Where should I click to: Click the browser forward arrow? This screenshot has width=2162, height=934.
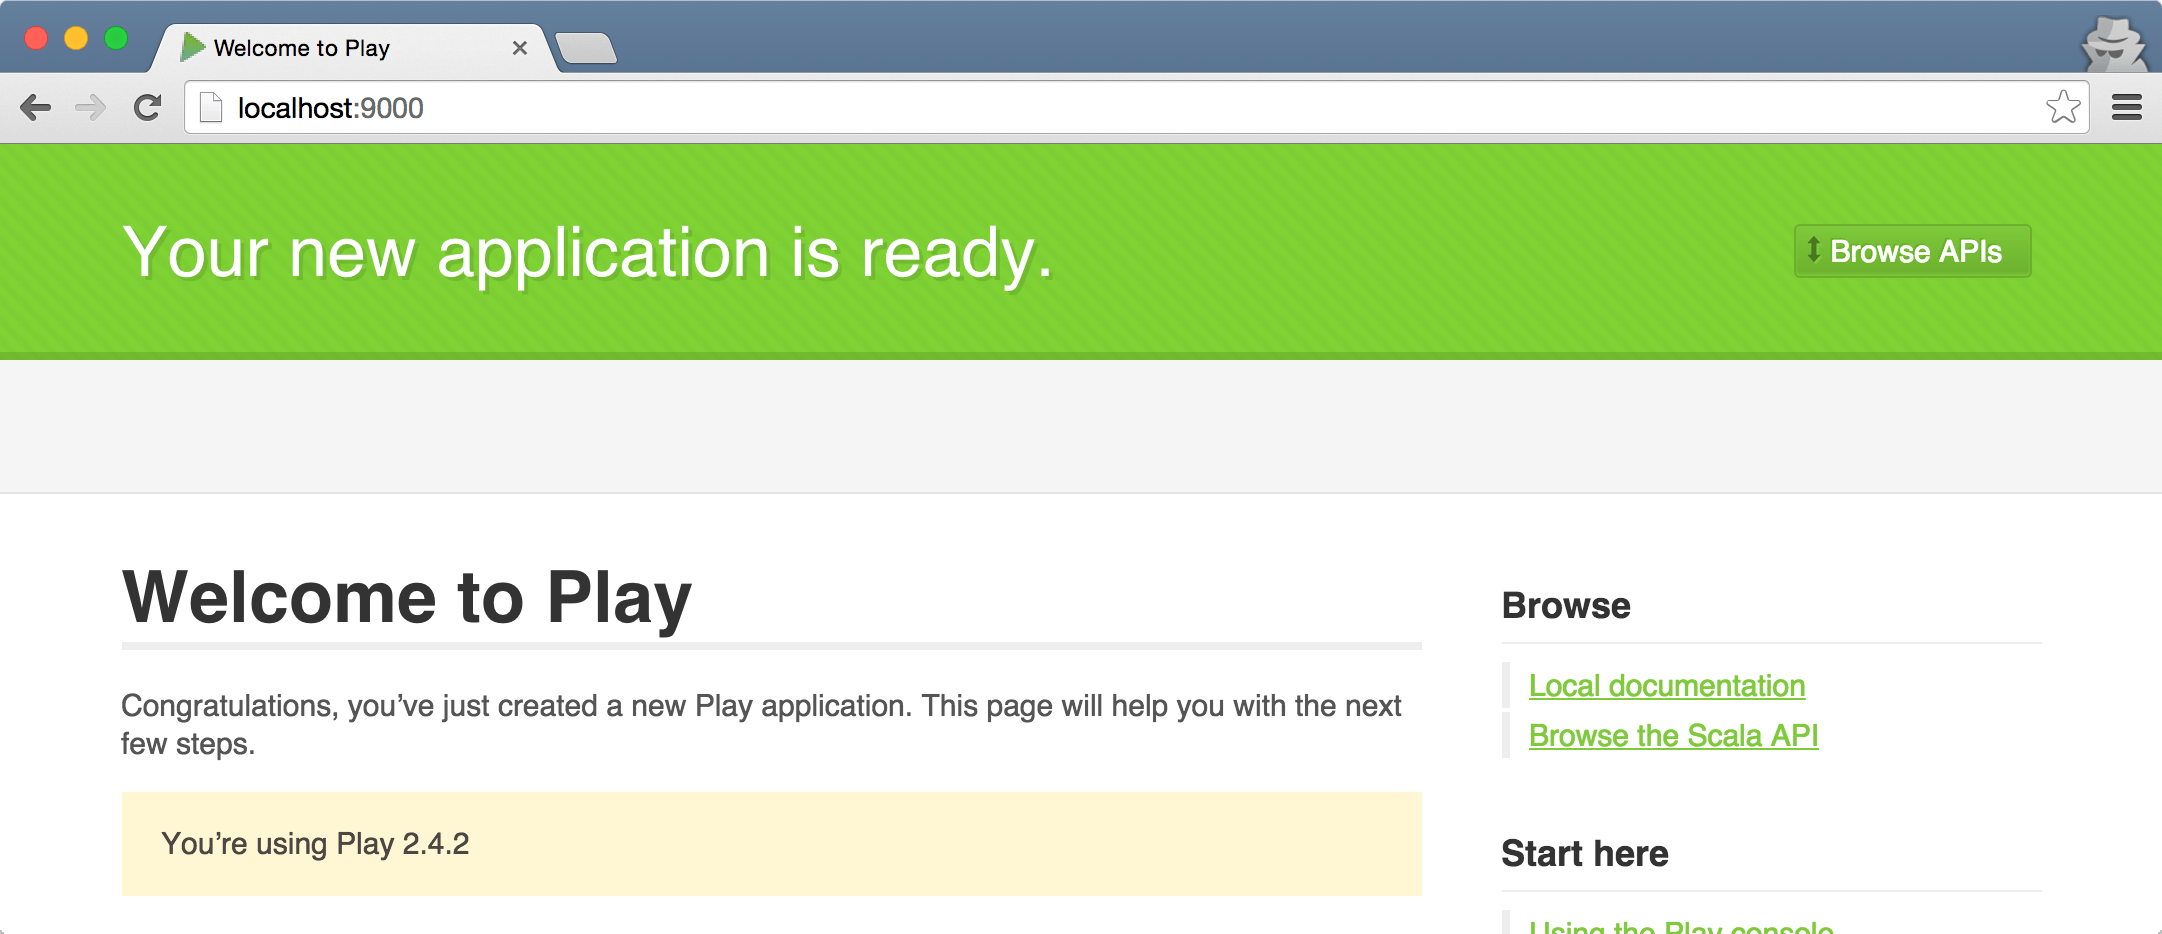pyautogui.click(x=90, y=107)
